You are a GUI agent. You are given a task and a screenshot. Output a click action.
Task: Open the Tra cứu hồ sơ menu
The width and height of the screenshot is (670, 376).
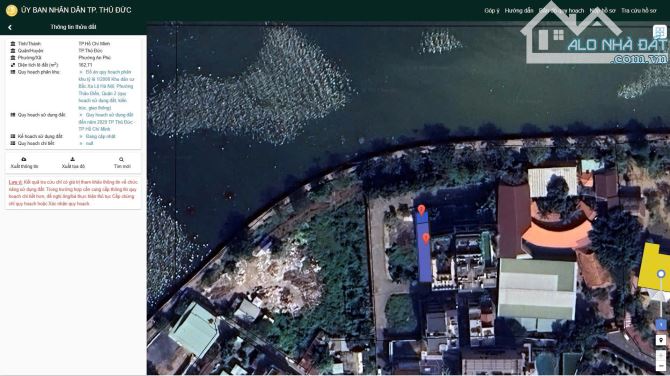pyautogui.click(x=639, y=10)
